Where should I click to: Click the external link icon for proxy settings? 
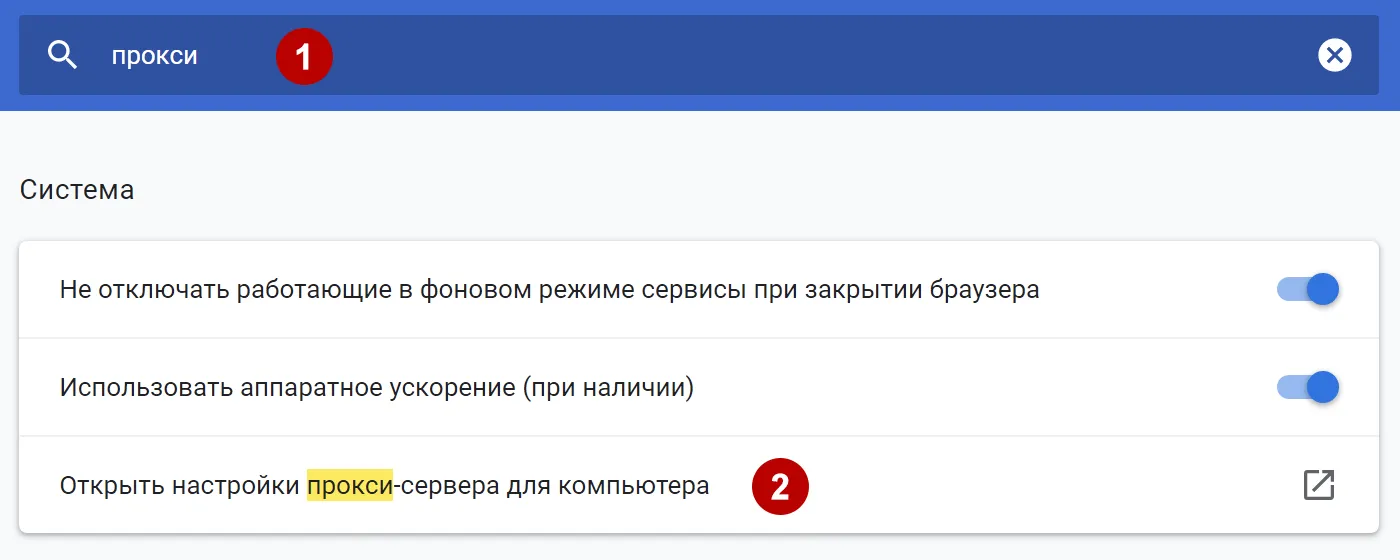pyautogui.click(x=1319, y=485)
